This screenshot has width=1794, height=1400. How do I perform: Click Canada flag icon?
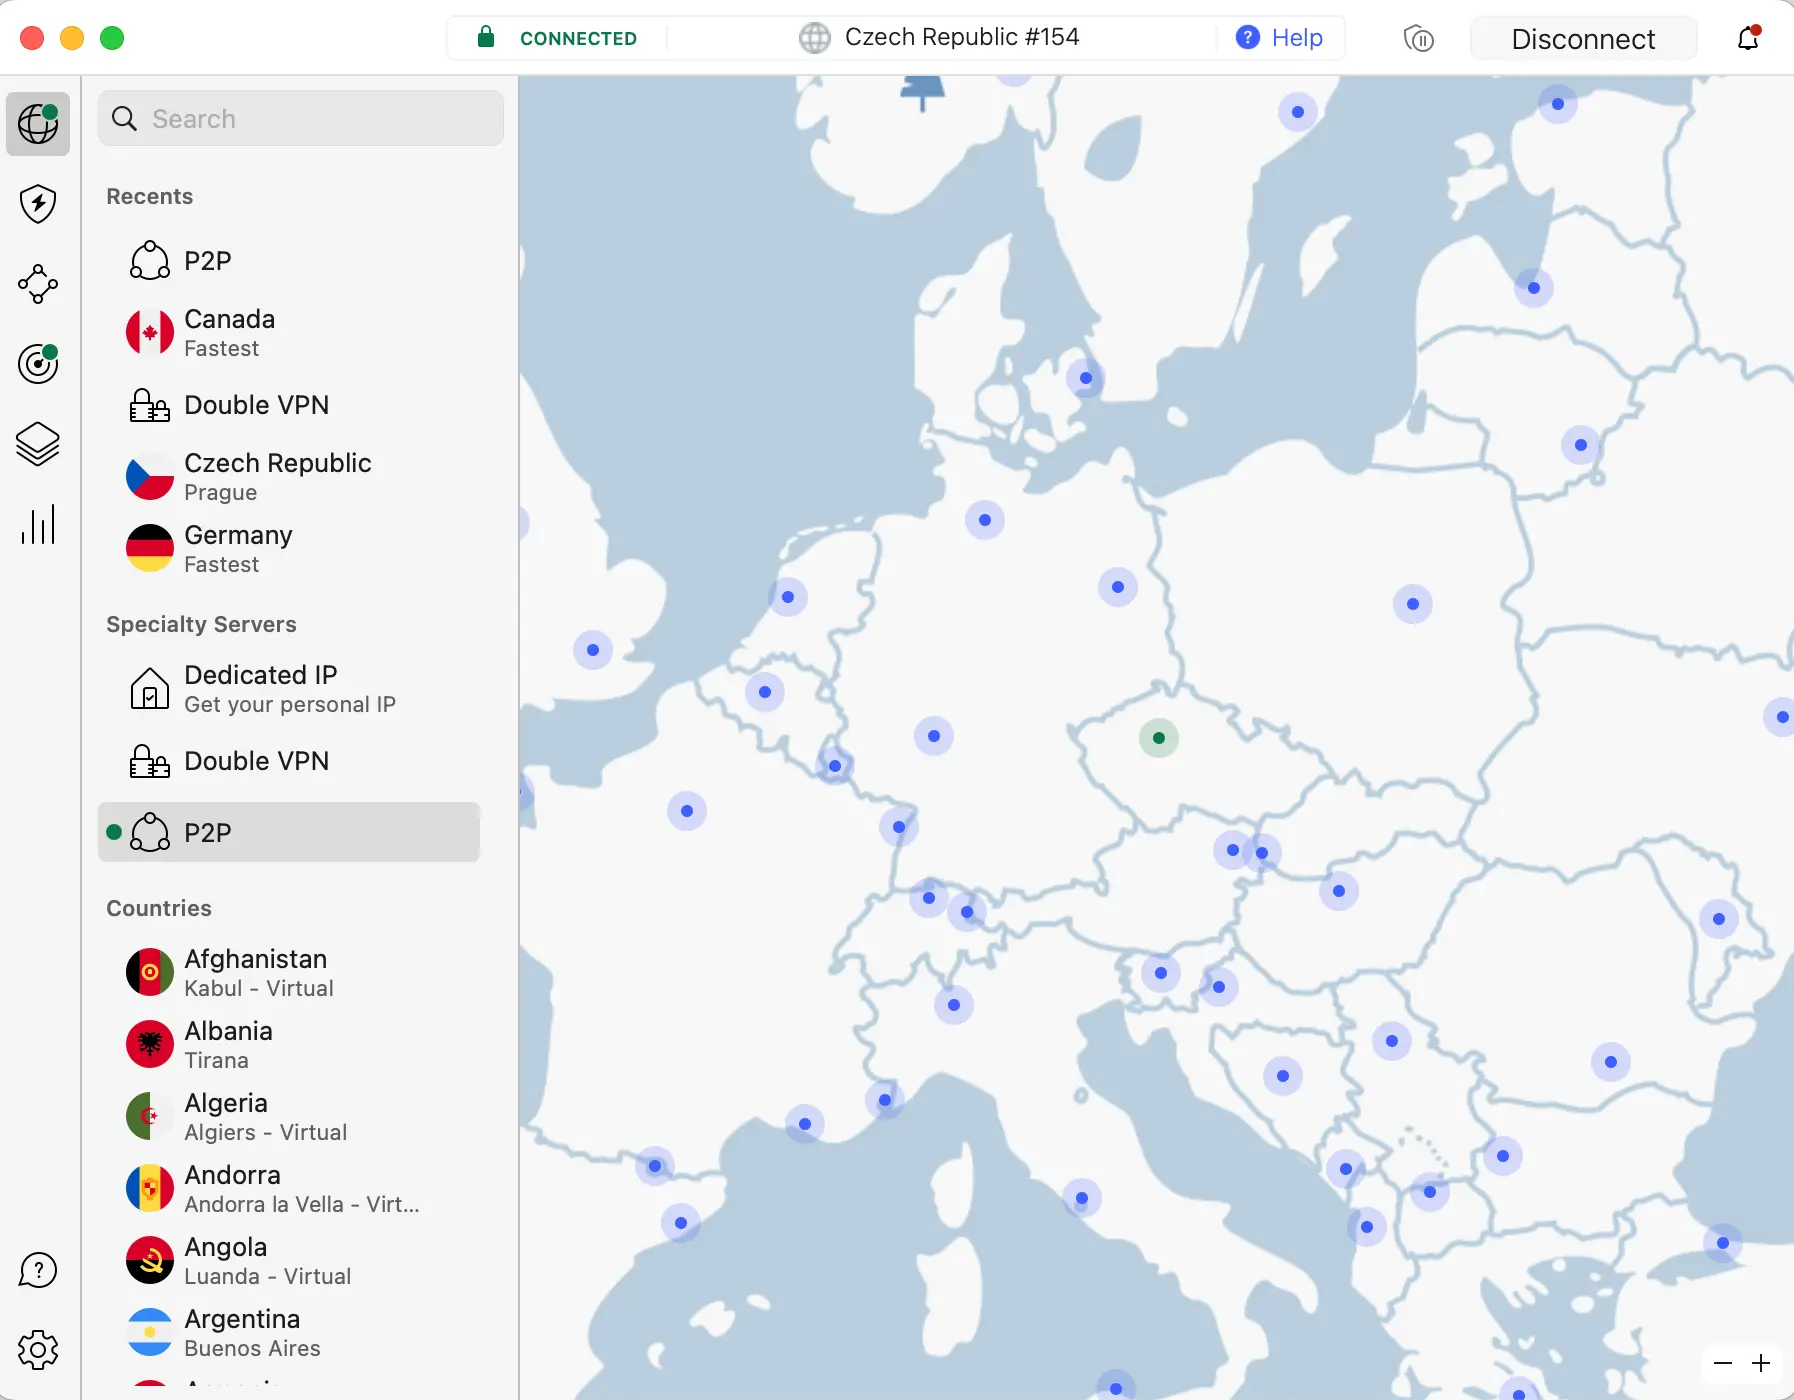pyautogui.click(x=150, y=333)
